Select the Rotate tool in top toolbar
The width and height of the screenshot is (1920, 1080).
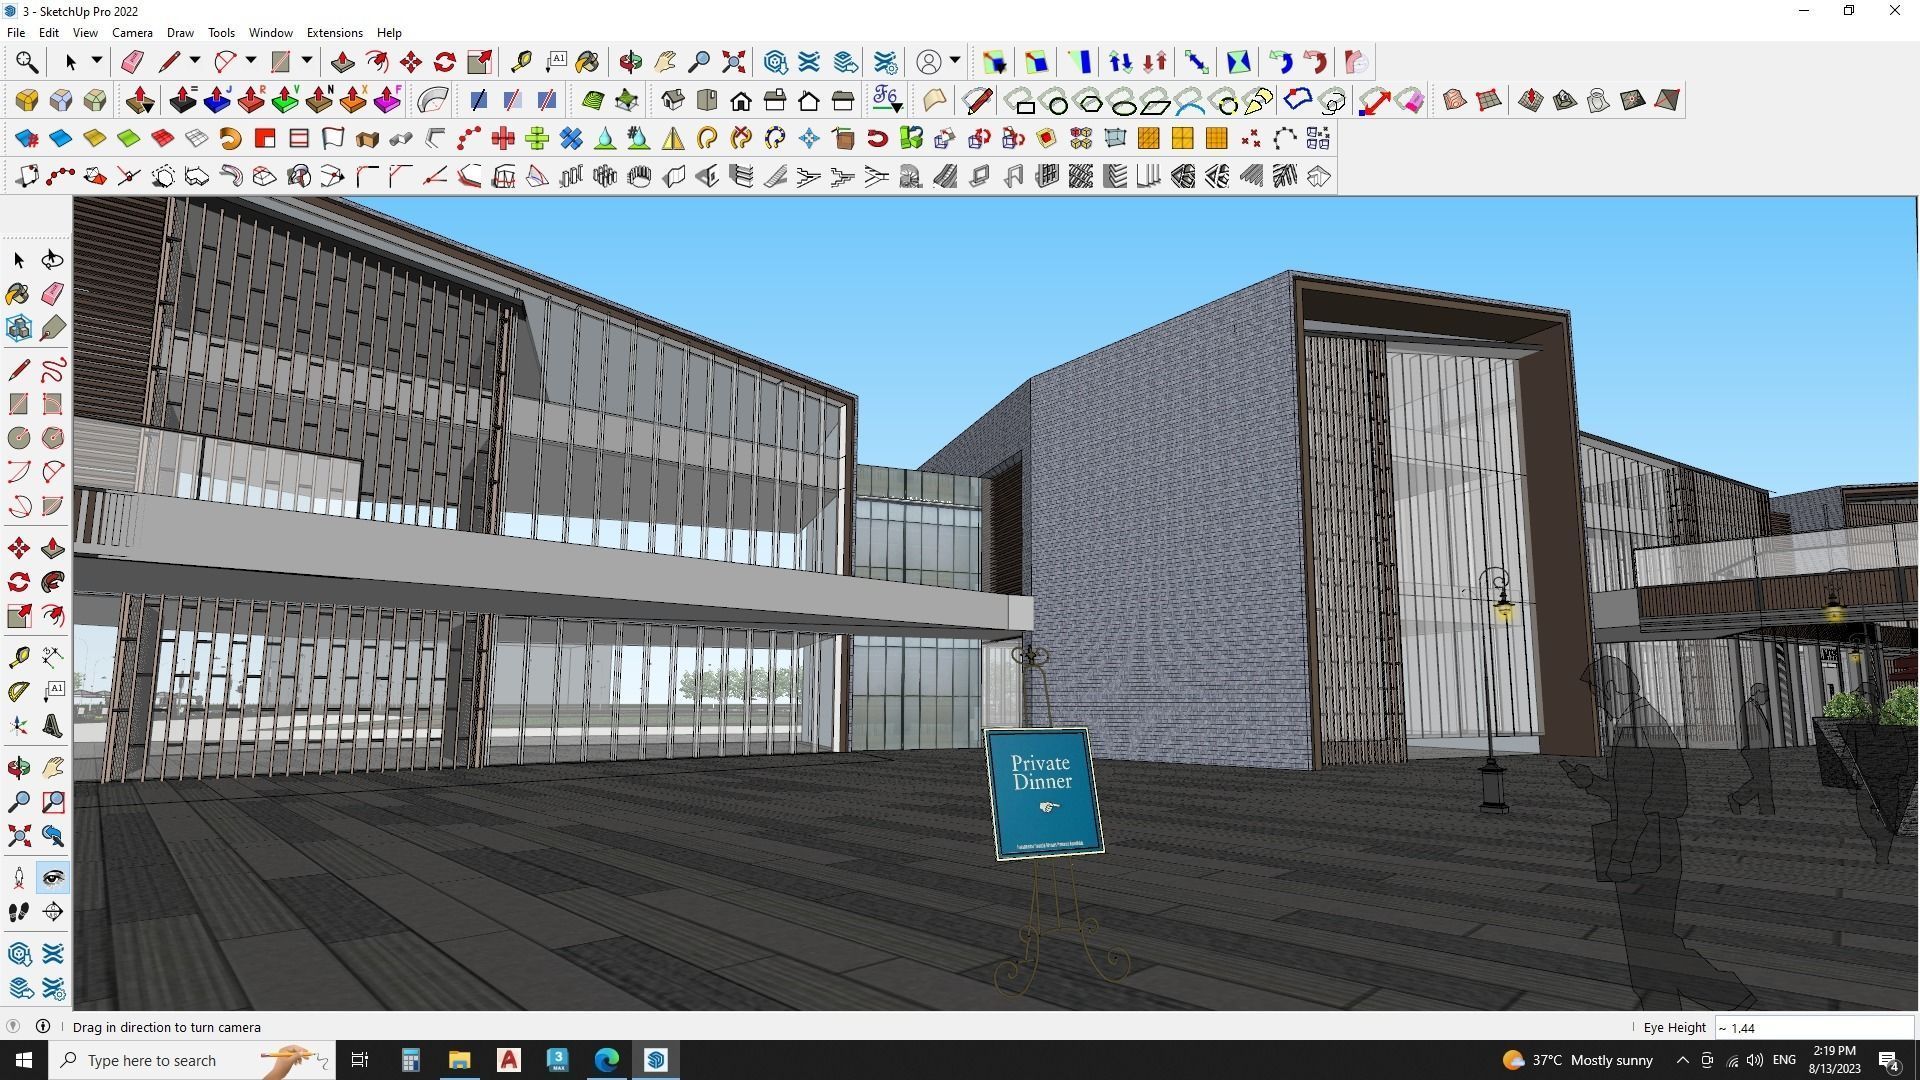click(x=445, y=62)
